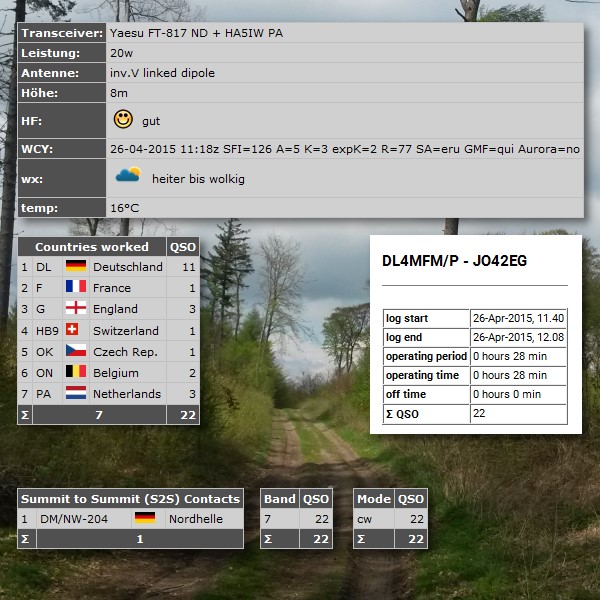Screen dimensions: 600x600
Task: Click the partly cloudy weather icon
Action: point(127,176)
